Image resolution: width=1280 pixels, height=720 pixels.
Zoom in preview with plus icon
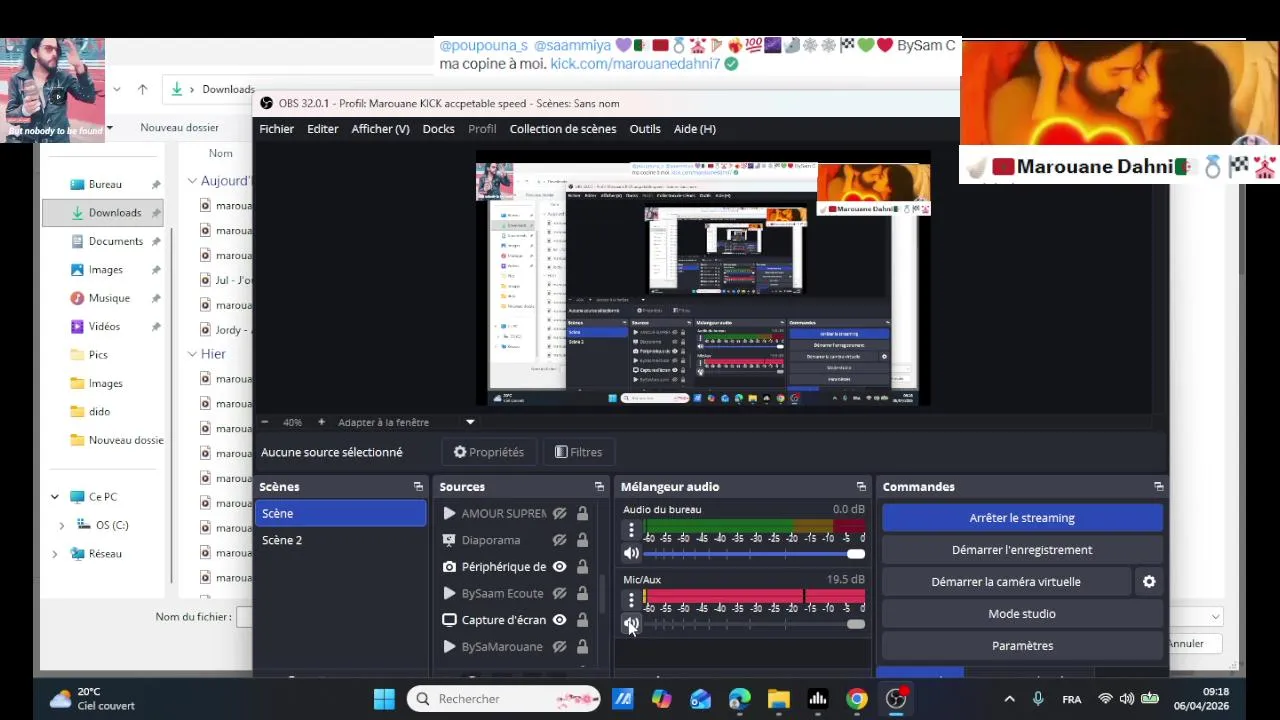point(321,422)
